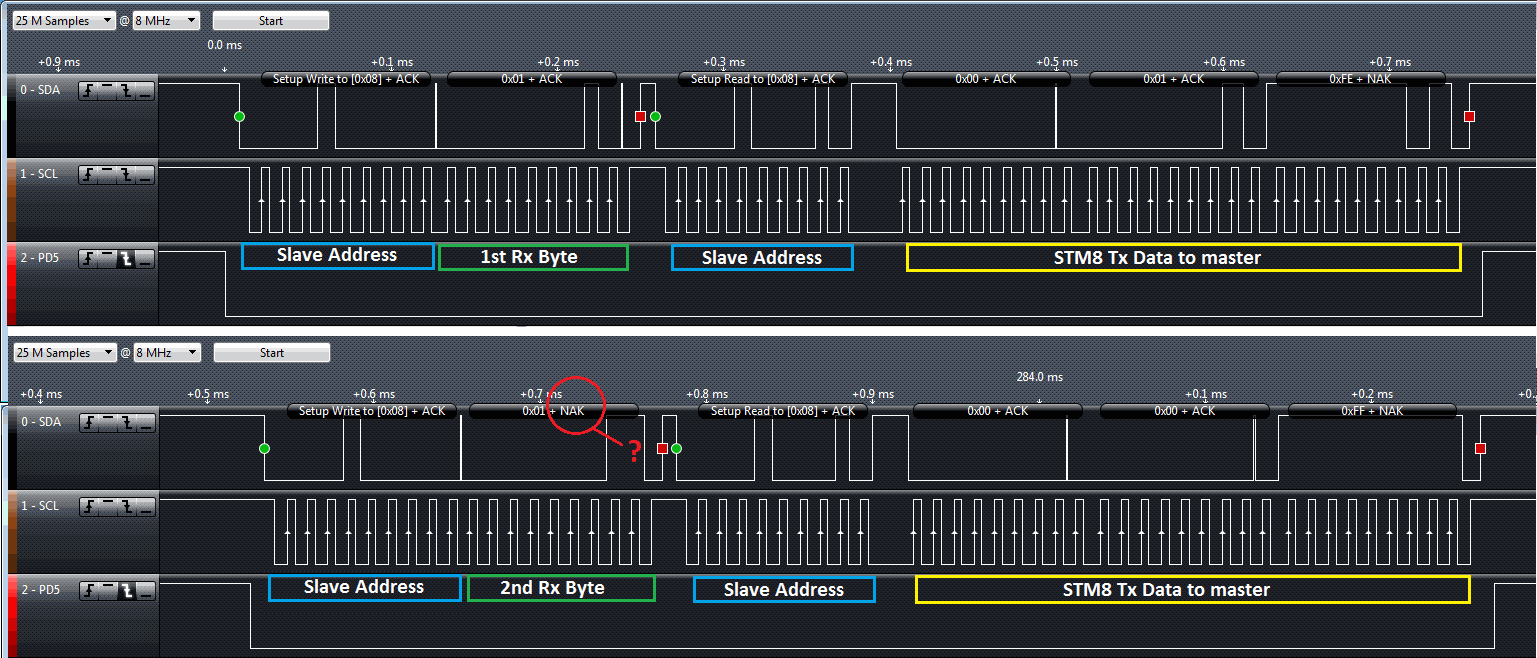Open 8 MHz sample rate dropdown, lower capture

coord(167,353)
